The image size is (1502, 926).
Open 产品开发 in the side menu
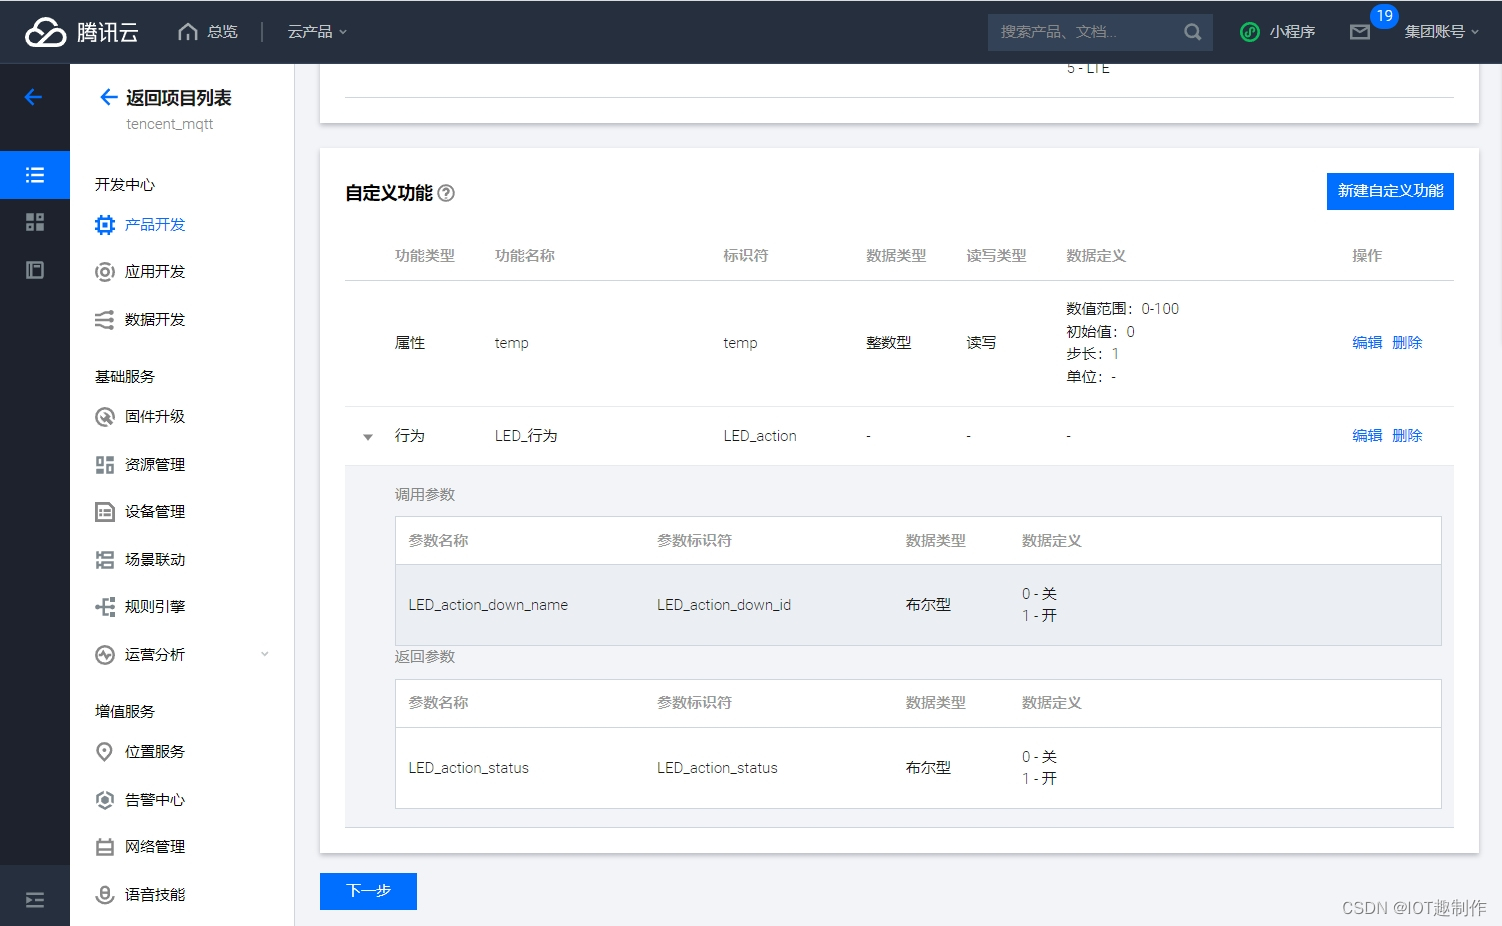[155, 225]
